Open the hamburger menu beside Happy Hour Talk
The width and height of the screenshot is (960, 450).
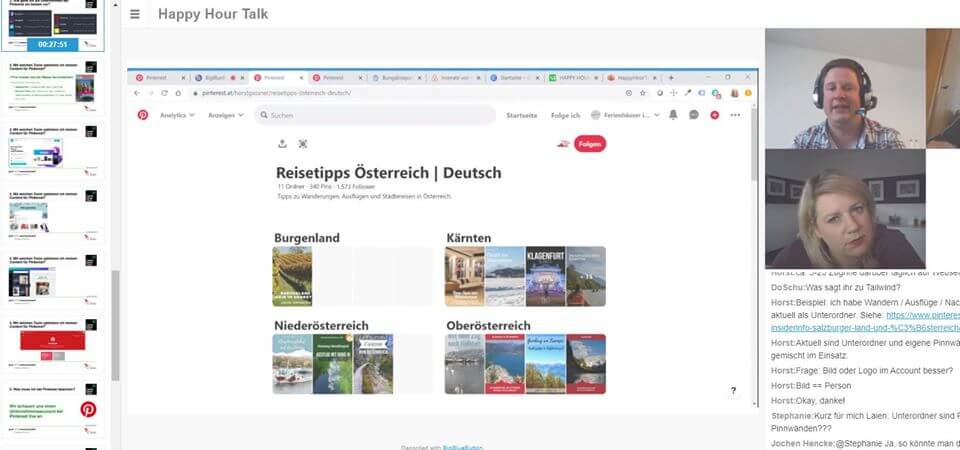click(135, 14)
